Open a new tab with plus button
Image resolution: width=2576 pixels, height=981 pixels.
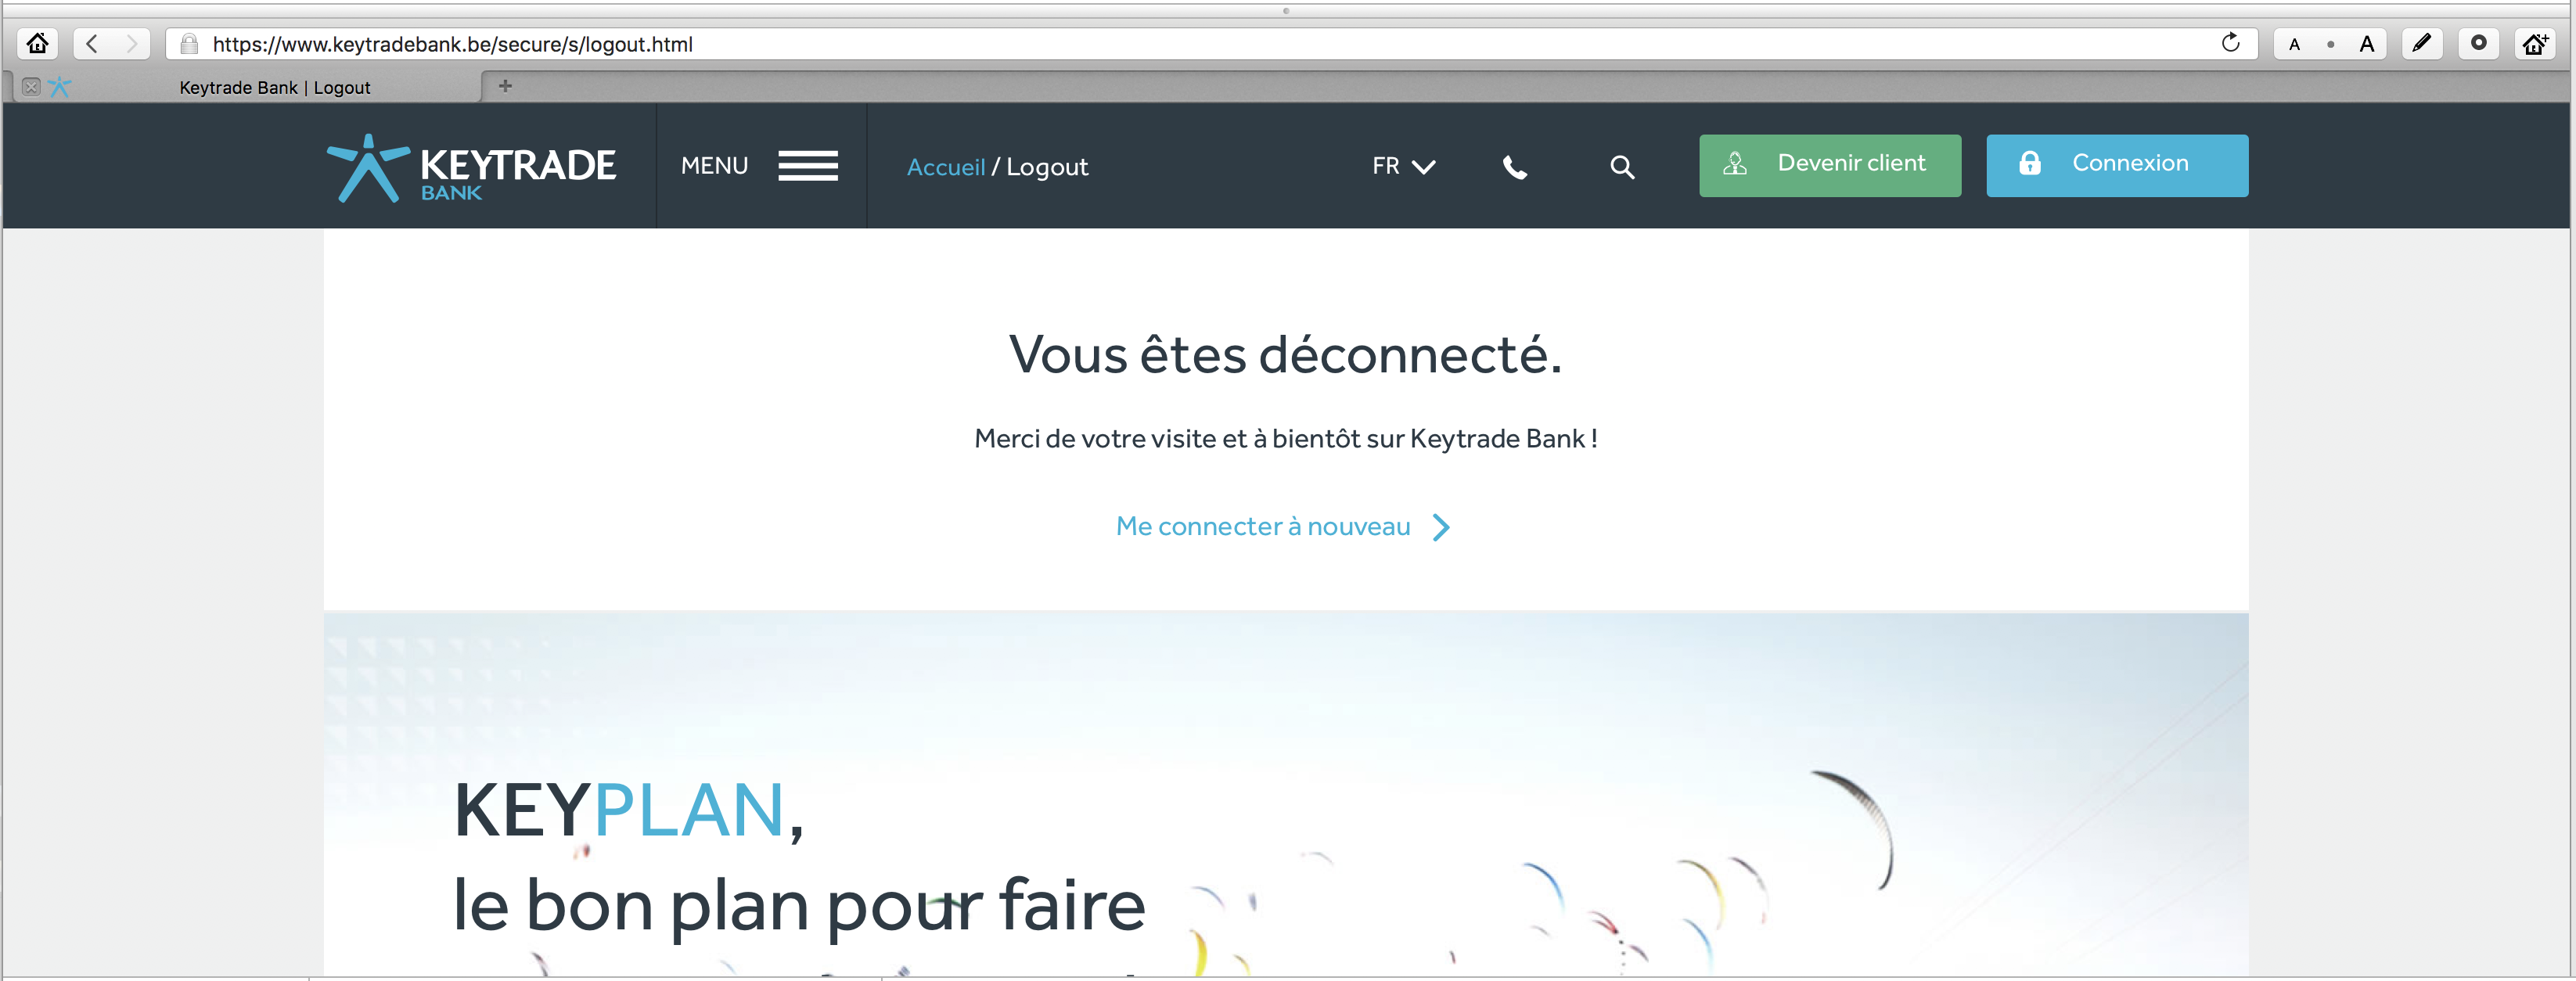pyautogui.click(x=505, y=86)
